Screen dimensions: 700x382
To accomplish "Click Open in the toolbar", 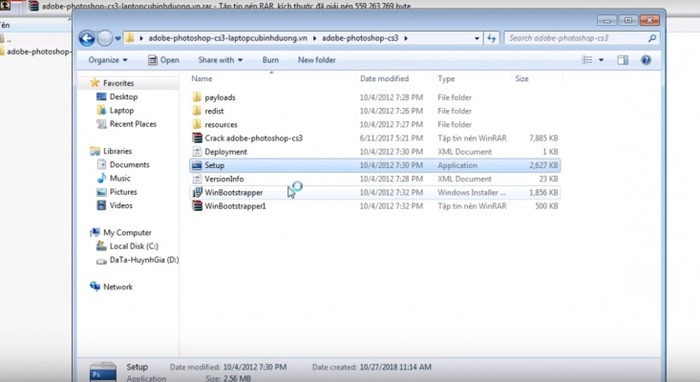I will coord(163,60).
